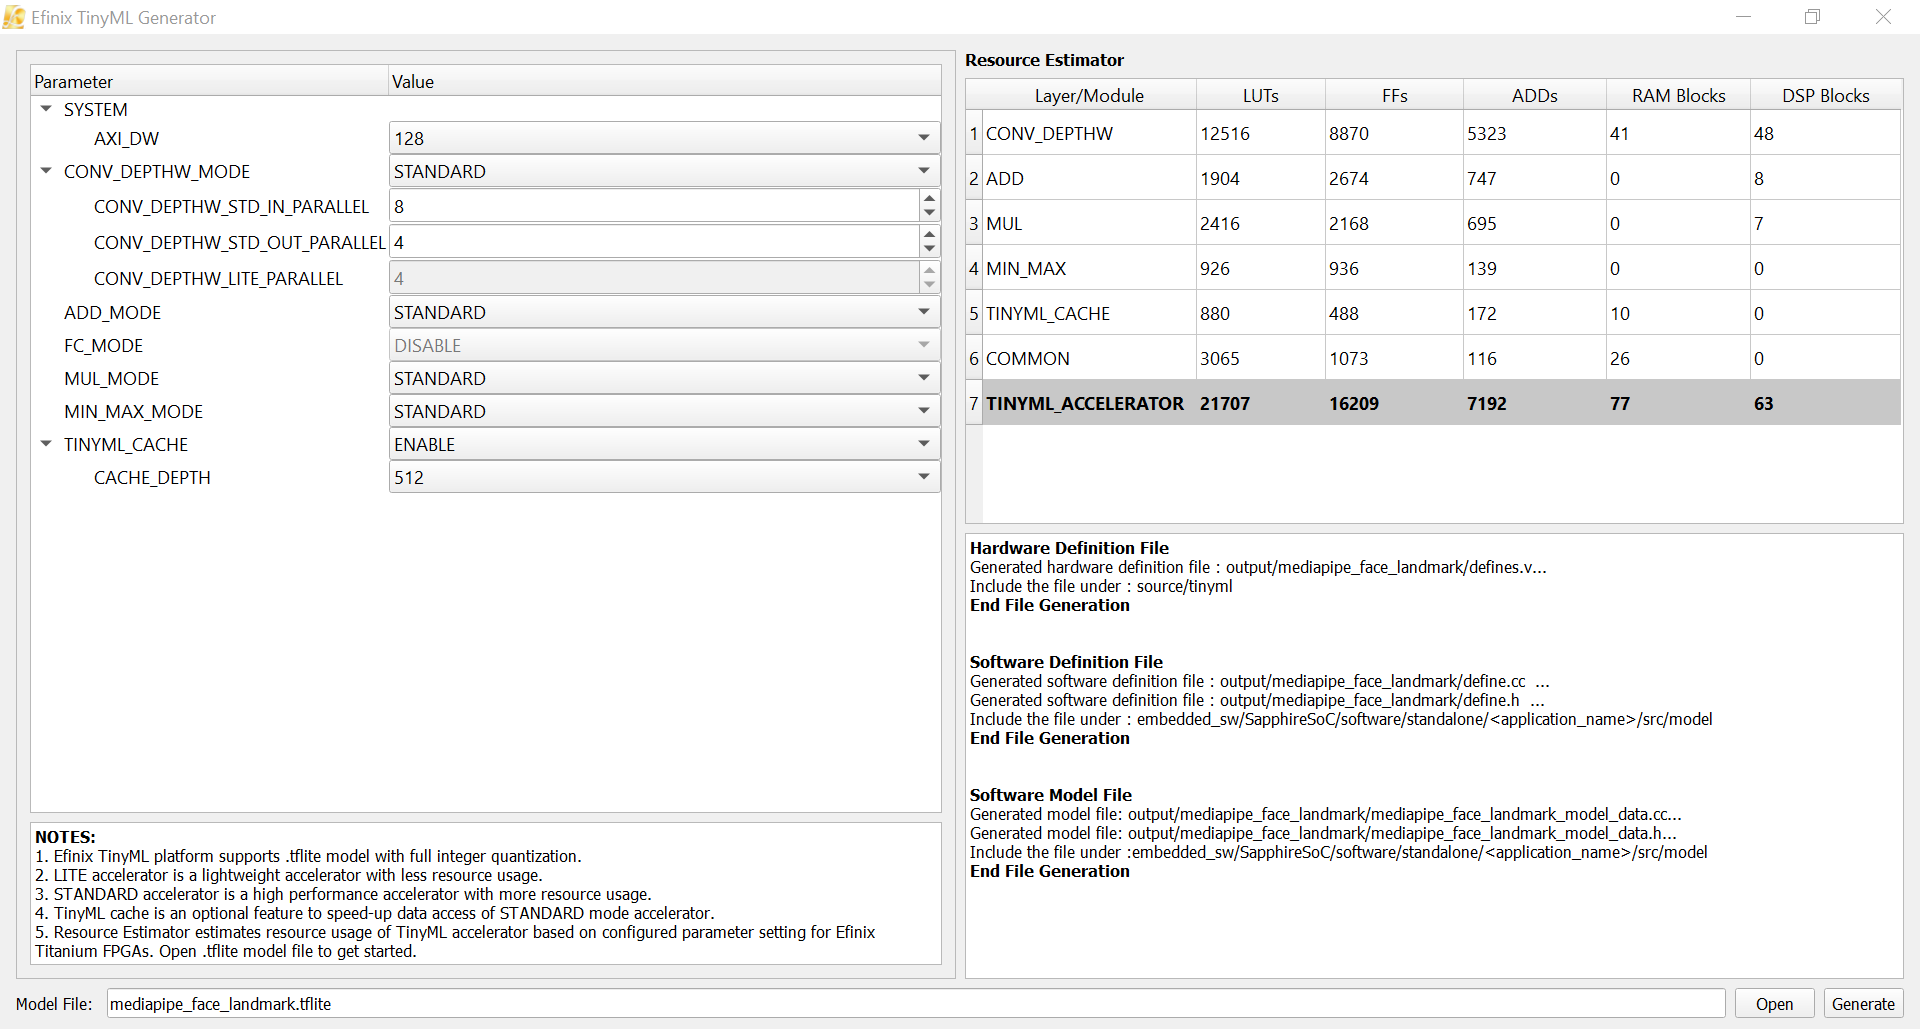Click the RAM Blocks column header
Viewport: 1920px width, 1029px height.
1678,95
